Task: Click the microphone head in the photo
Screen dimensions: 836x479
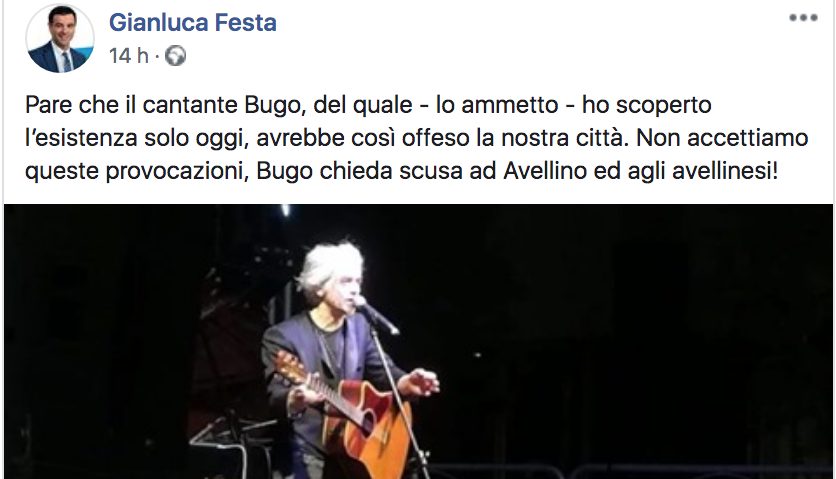Action: coord(360,301)
